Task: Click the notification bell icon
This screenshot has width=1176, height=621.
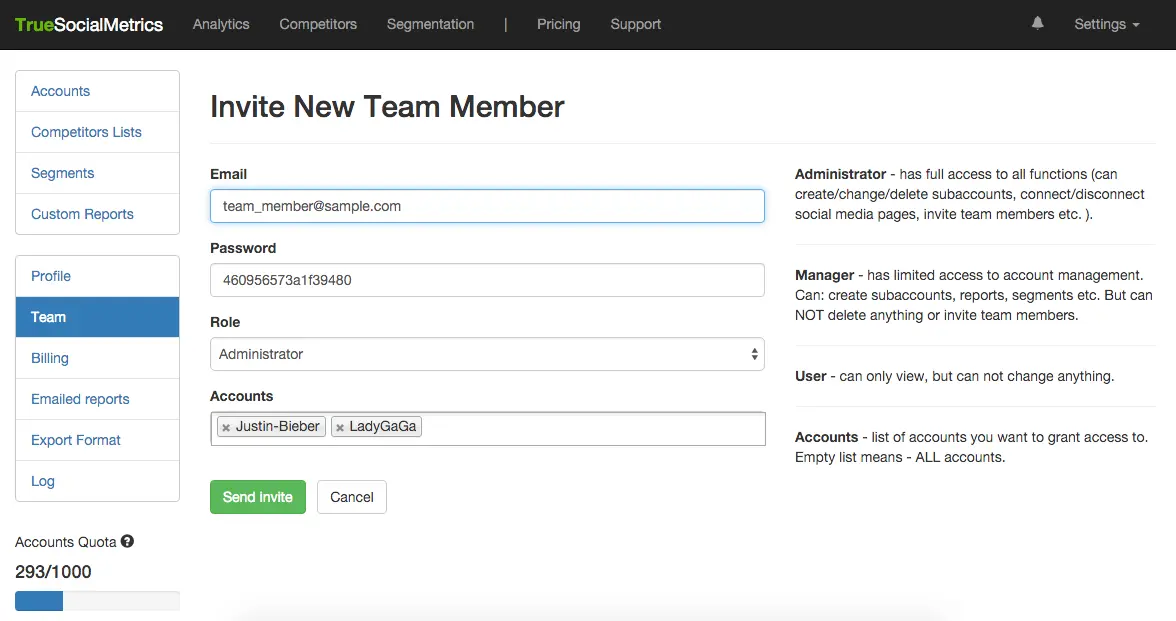Action: (1037, 24)
